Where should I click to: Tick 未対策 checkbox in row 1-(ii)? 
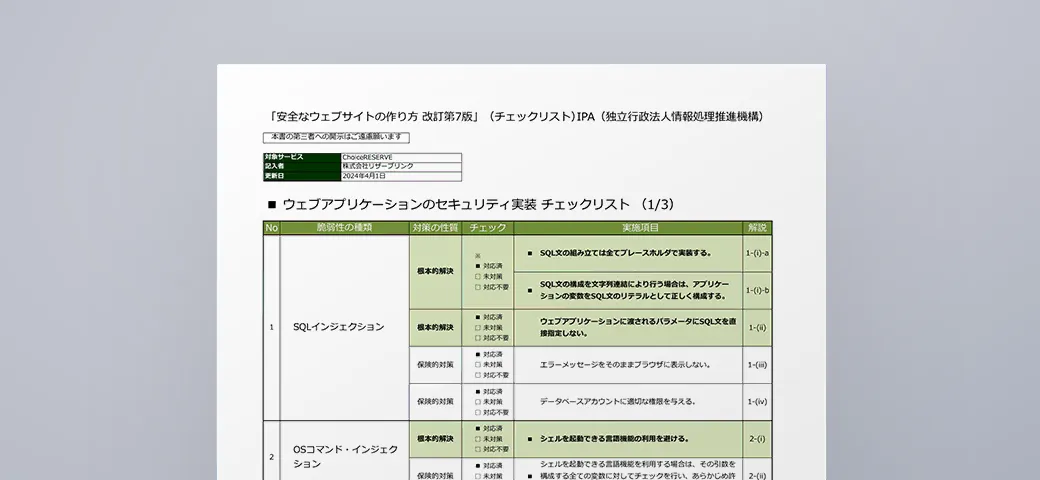point(478,327)
